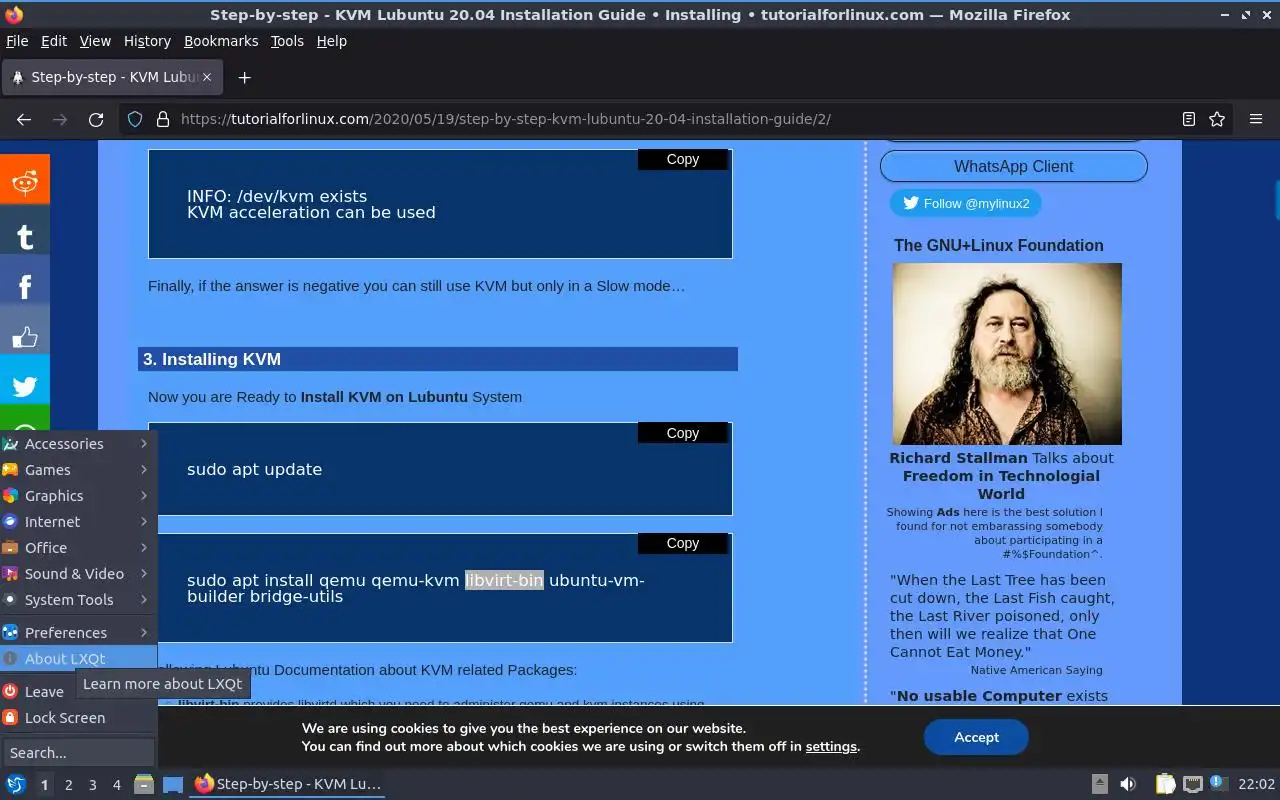
Task: Expand the Internet submenu
Action: click(x=78, y=522)
